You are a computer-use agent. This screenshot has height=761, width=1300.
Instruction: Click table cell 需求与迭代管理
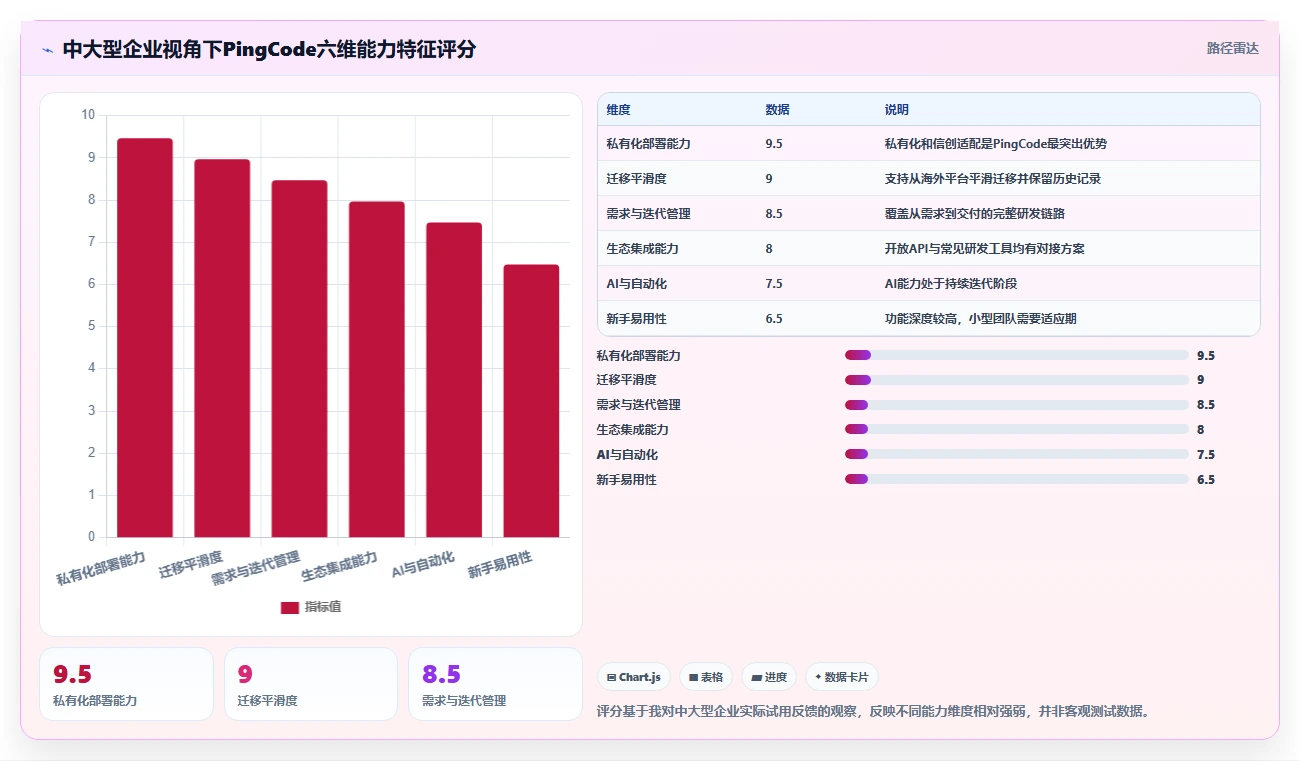coord(648,214)
